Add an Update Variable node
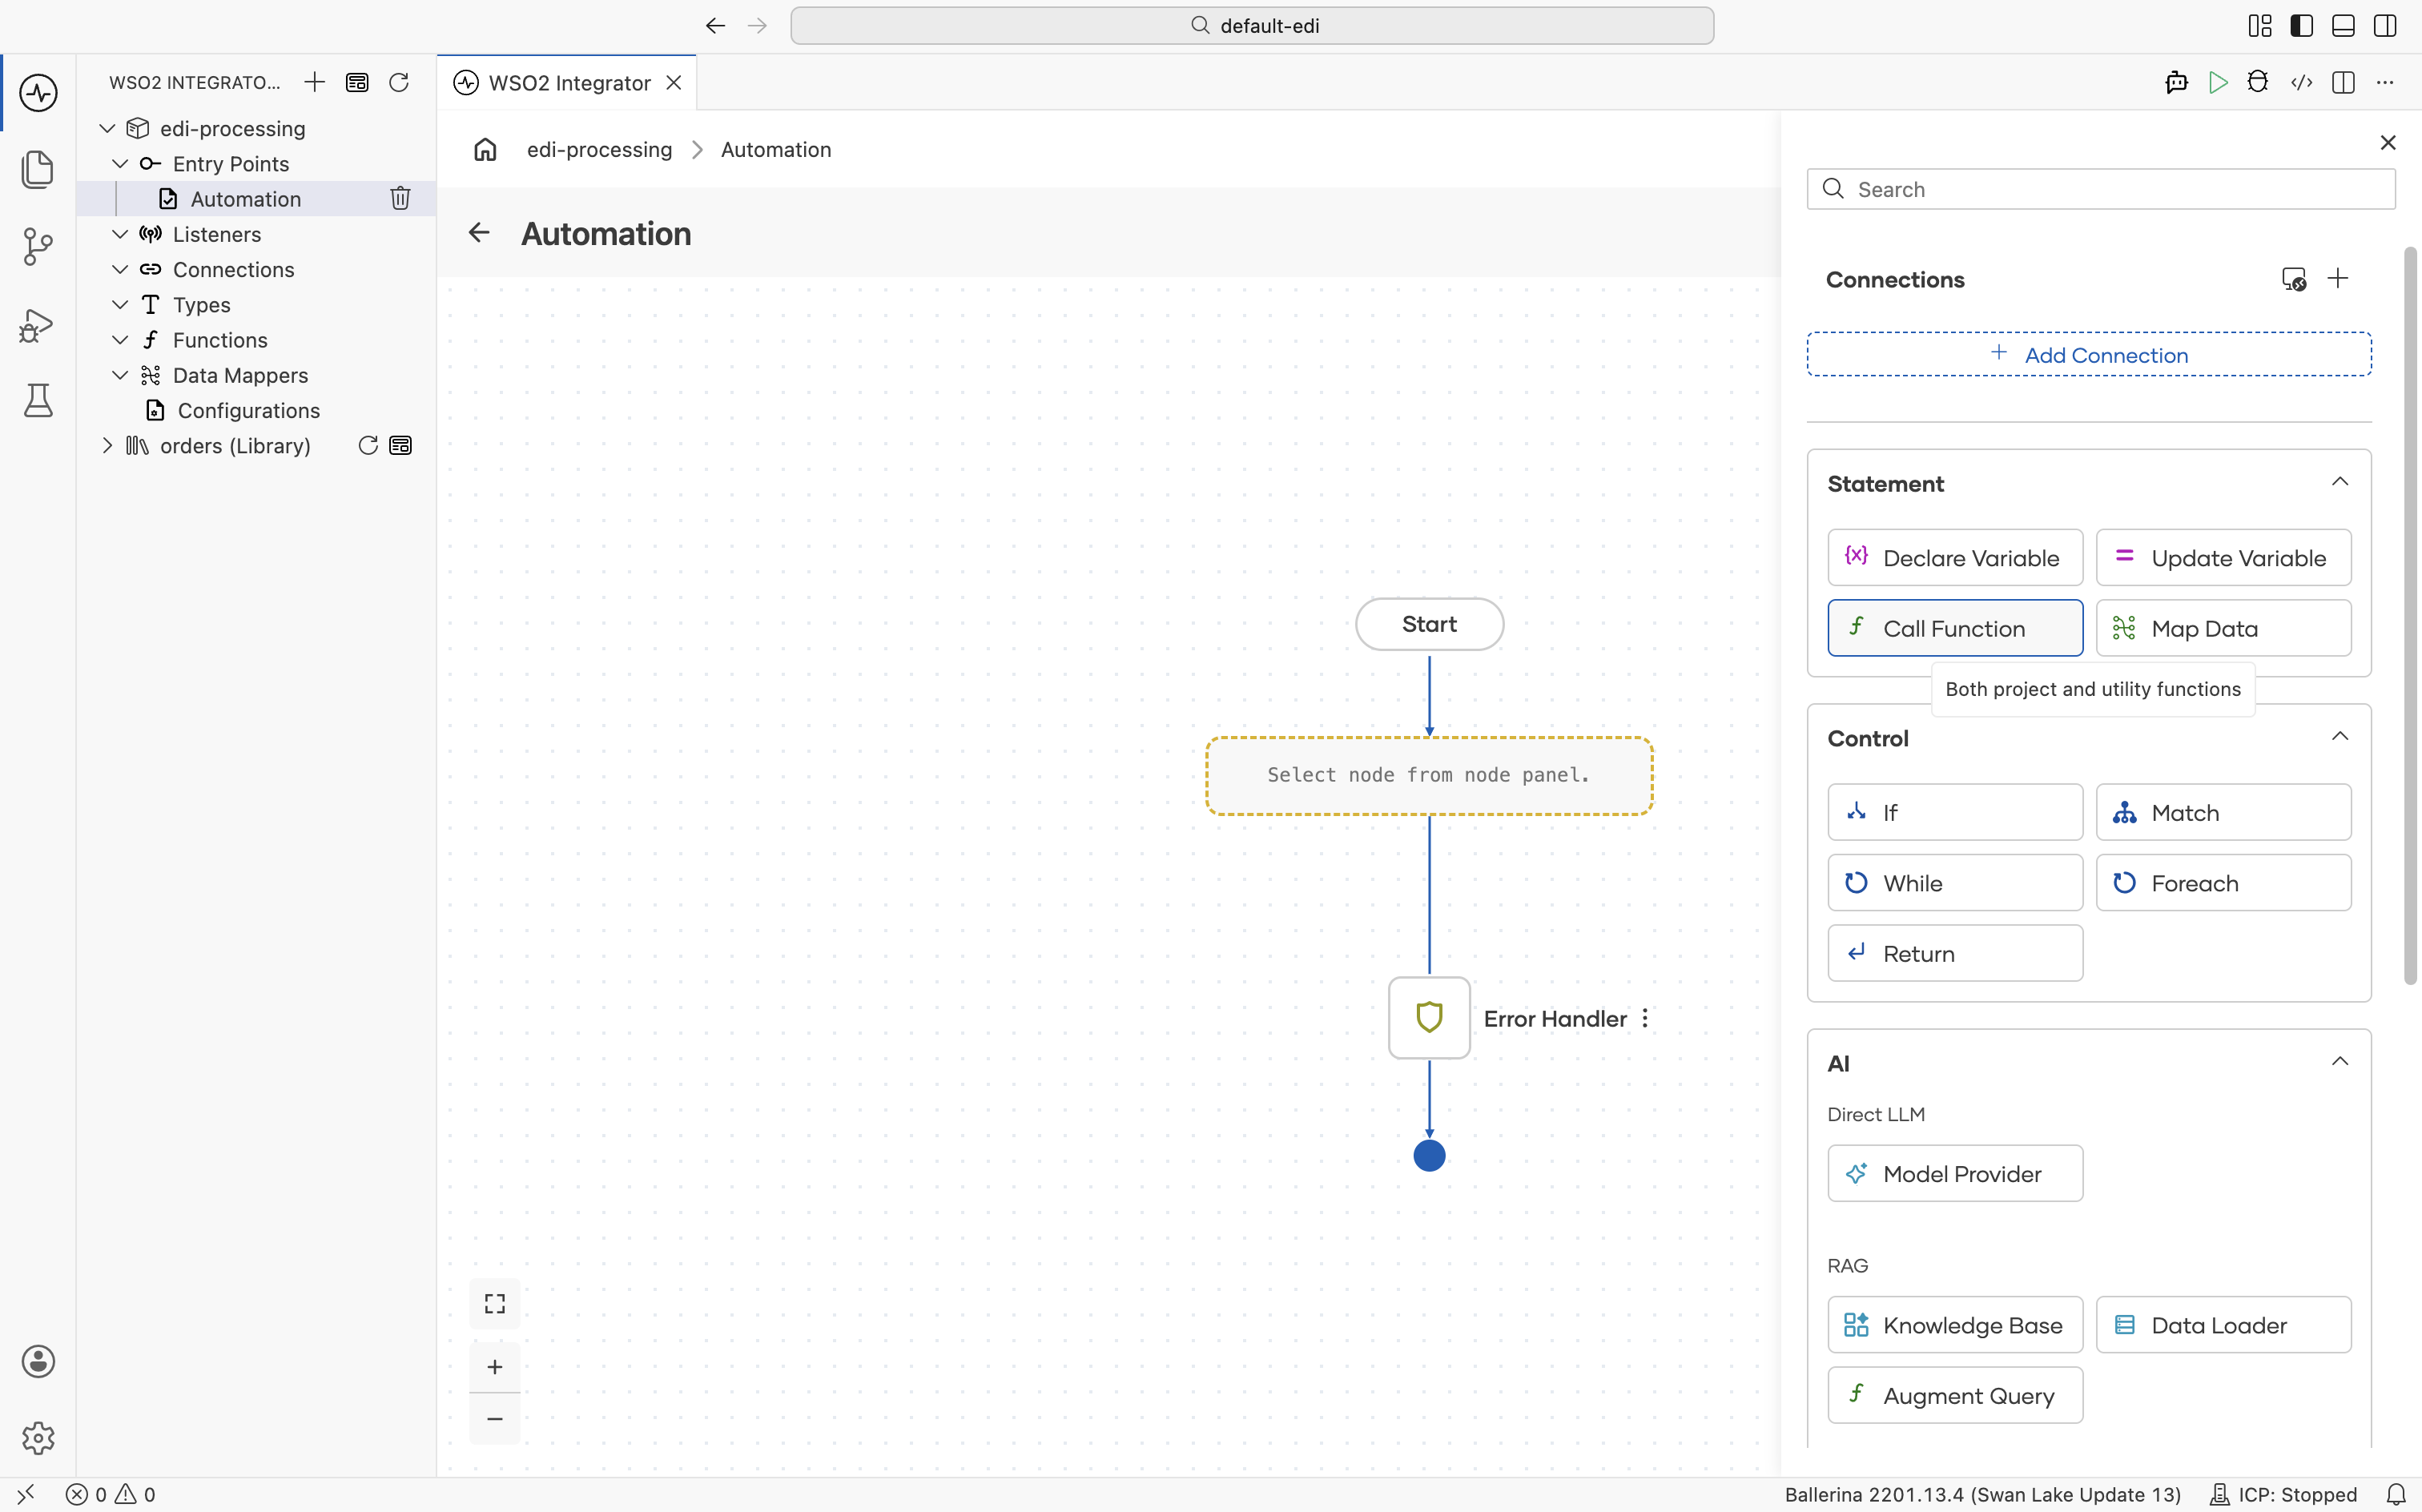2422x1512 pixels. click(2223, 558)
